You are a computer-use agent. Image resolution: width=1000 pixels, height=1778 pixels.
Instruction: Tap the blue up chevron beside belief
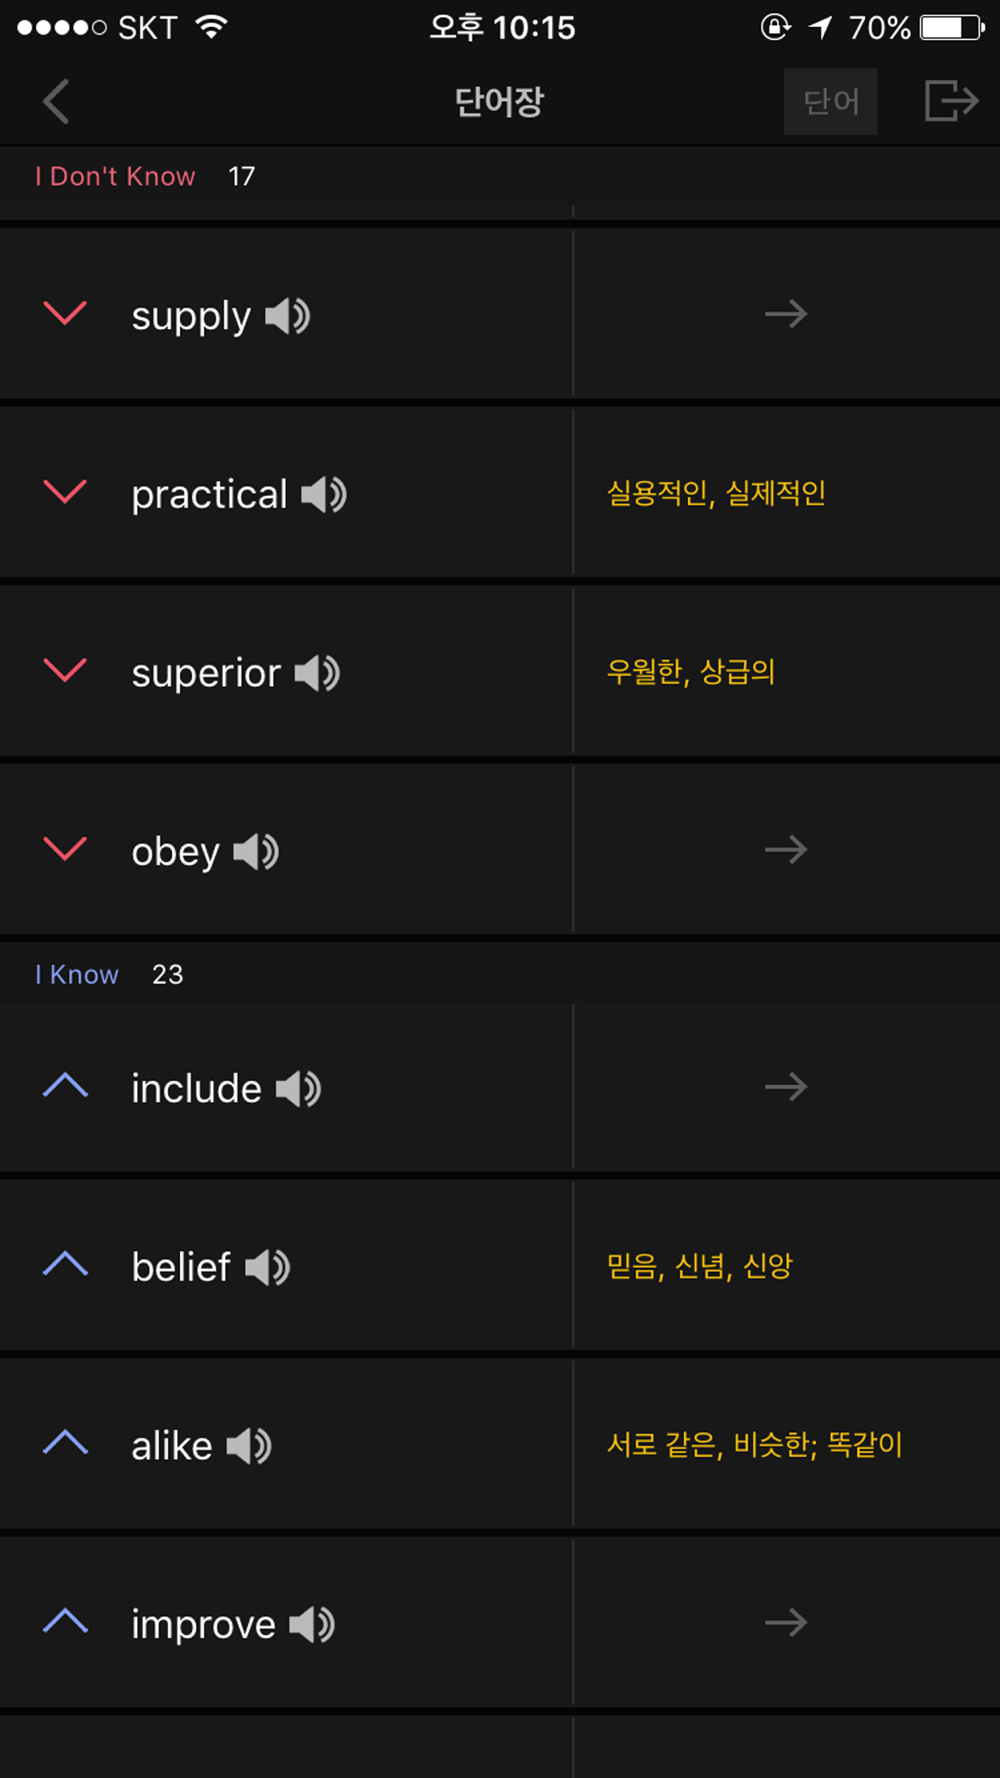(66, 1265)
